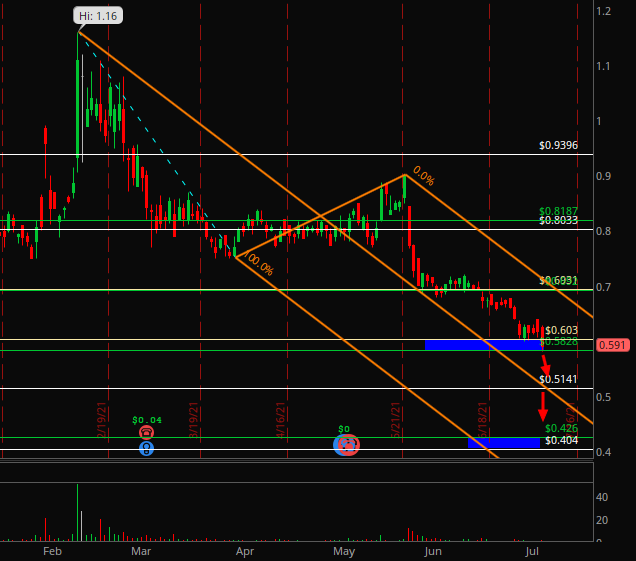Click the Apr label on time axis
Image resolution: width=636 pixels, height=561 pixels.
245,551
